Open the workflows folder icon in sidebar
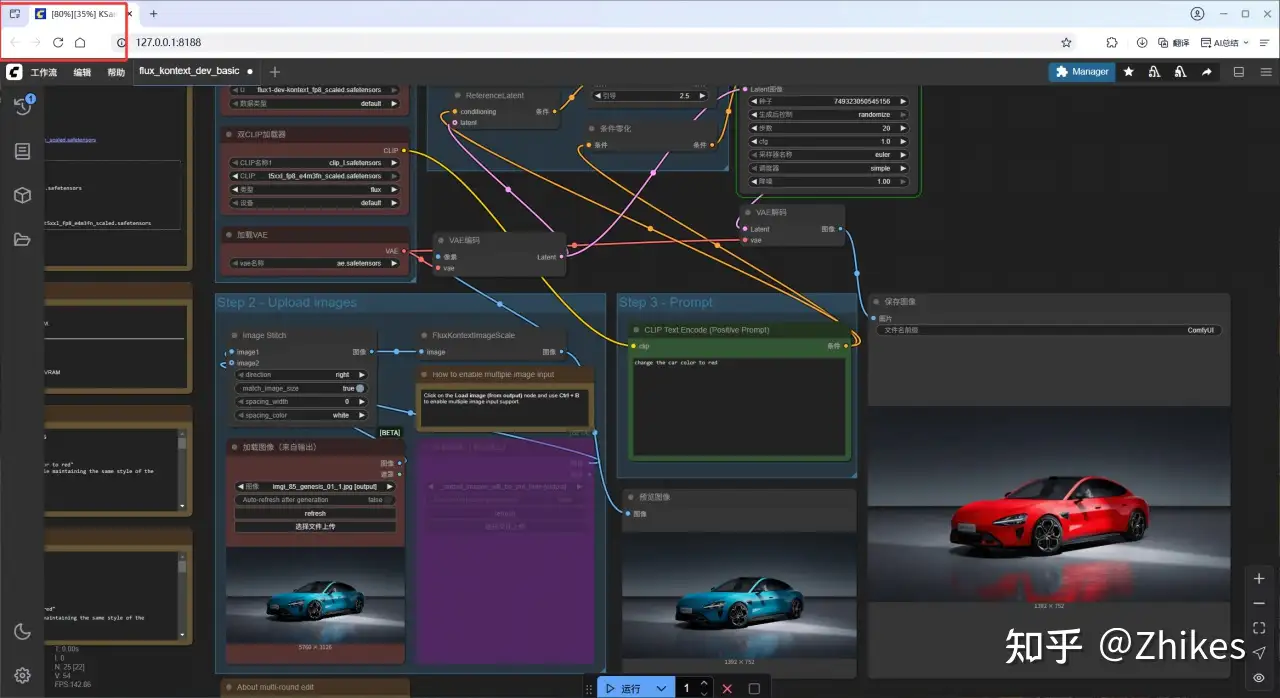The height and width of the screenshot is (698, 1280). [22, 239]
